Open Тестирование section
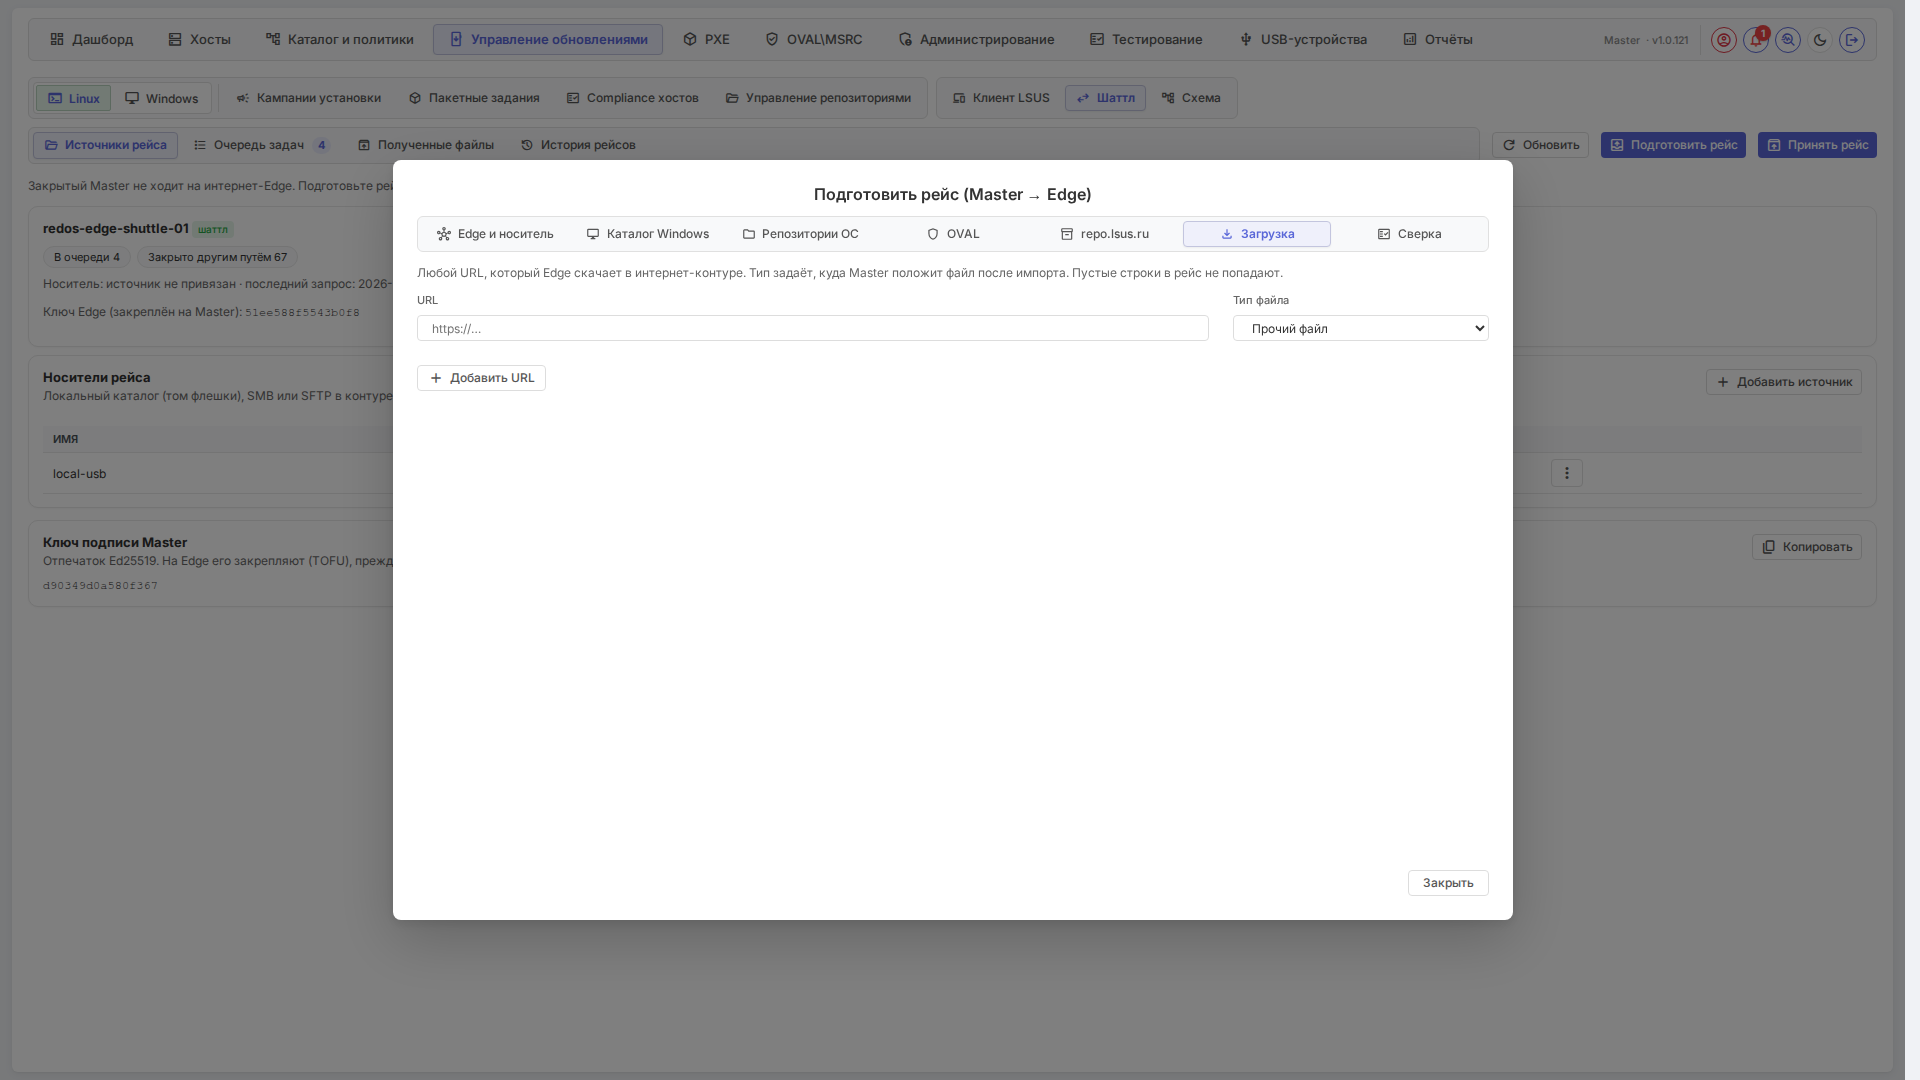The height and width of the screenshot is (1080, 1920). click(x=1146, y=40)
